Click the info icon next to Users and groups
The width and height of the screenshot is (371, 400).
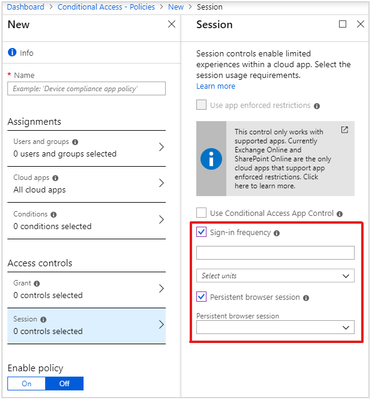click(x=75, y=142)
